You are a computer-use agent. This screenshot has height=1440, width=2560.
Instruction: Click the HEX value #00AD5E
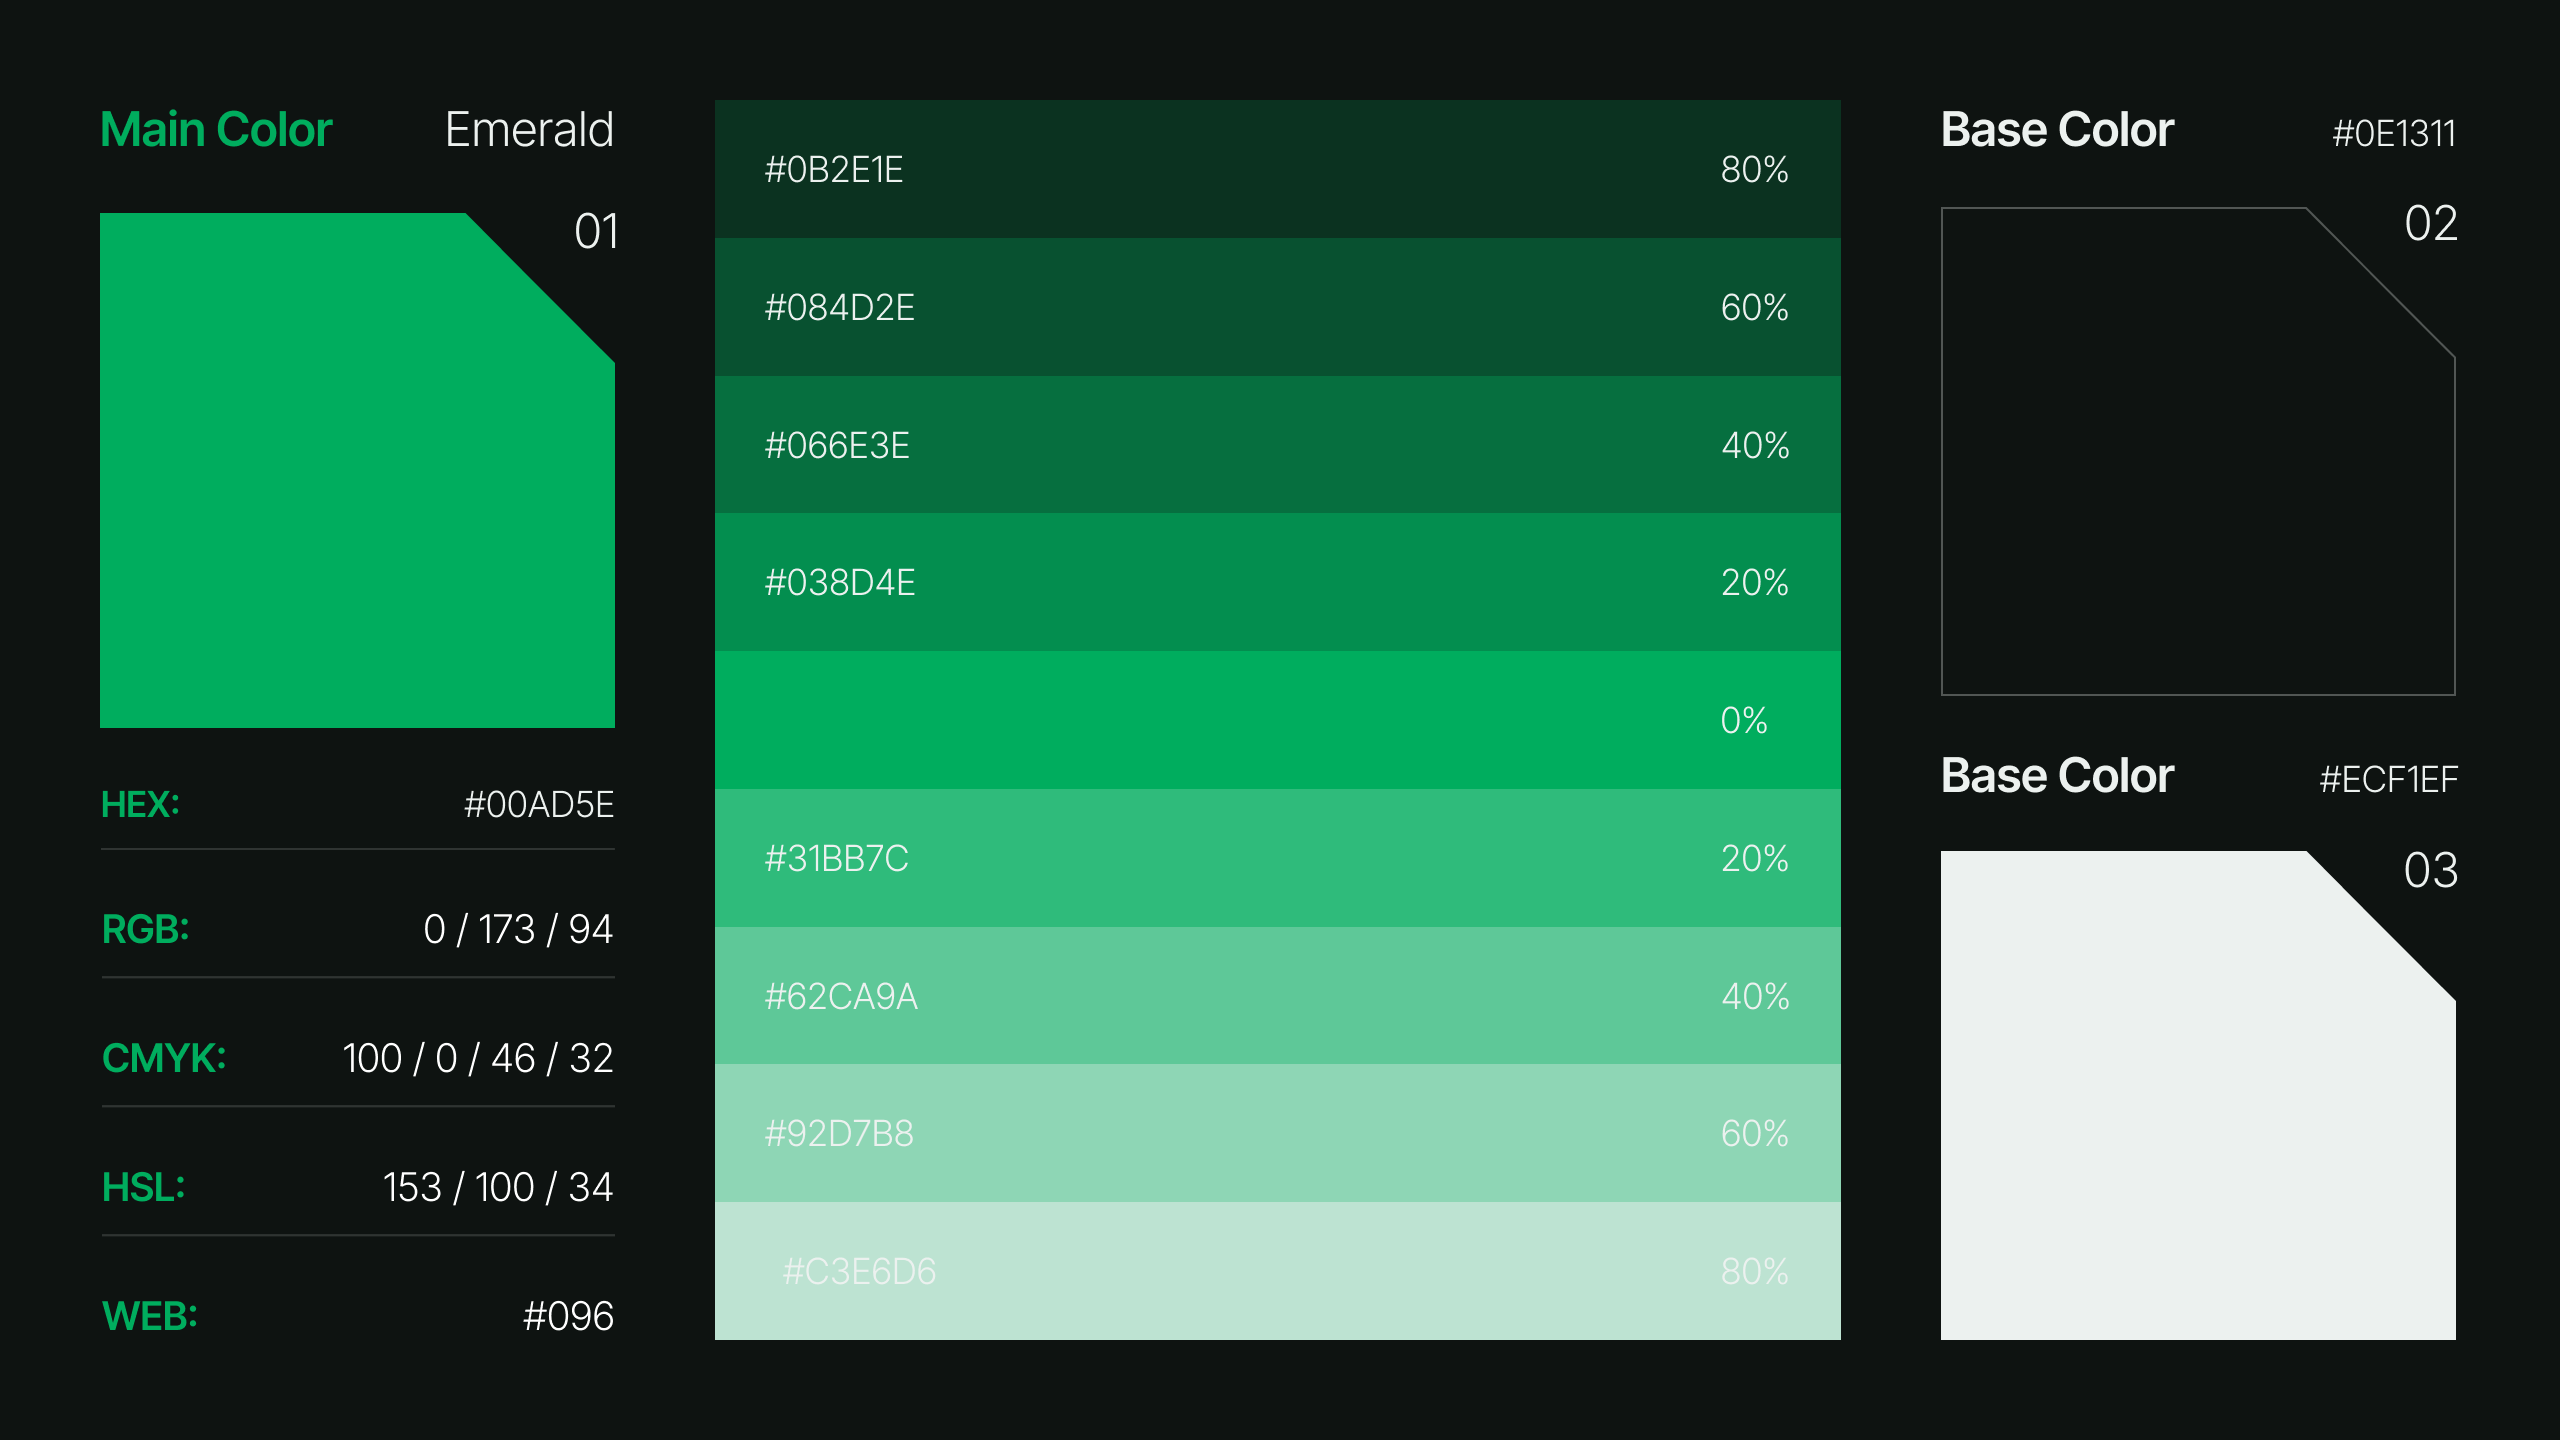point(538,805)
